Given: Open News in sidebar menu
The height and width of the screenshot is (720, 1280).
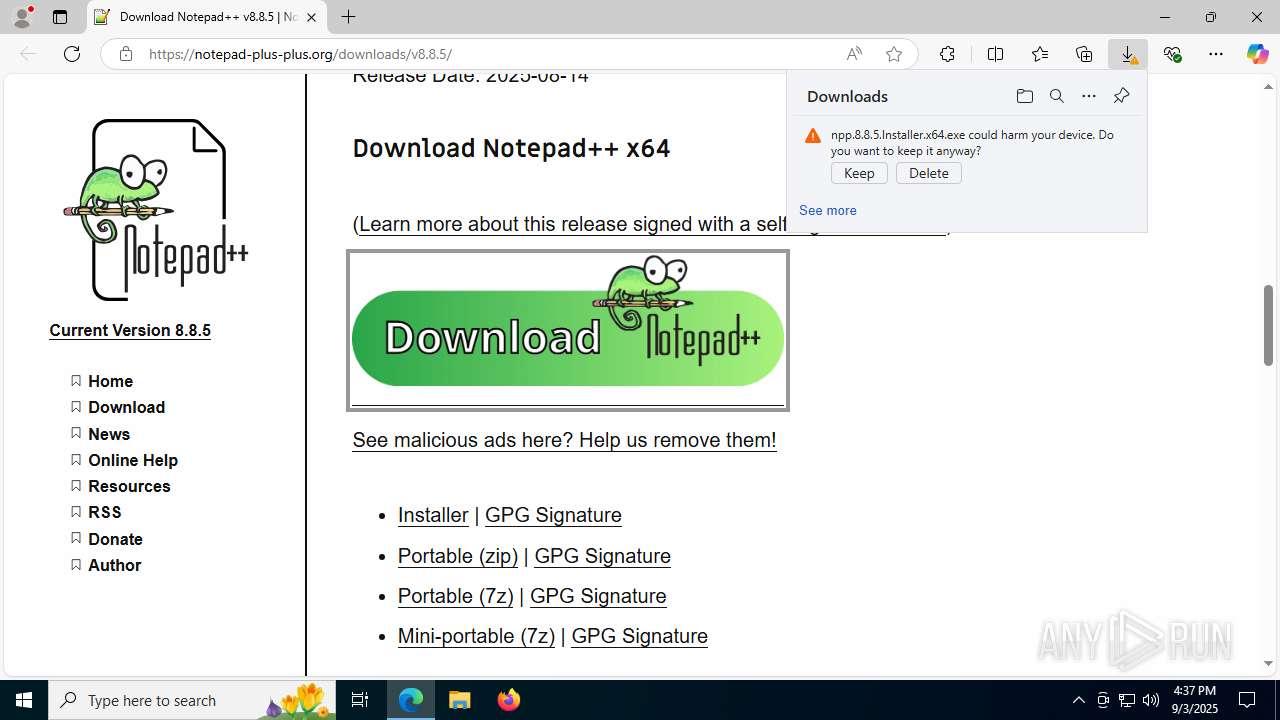Looking at the screenshot, I should [109, 434].
